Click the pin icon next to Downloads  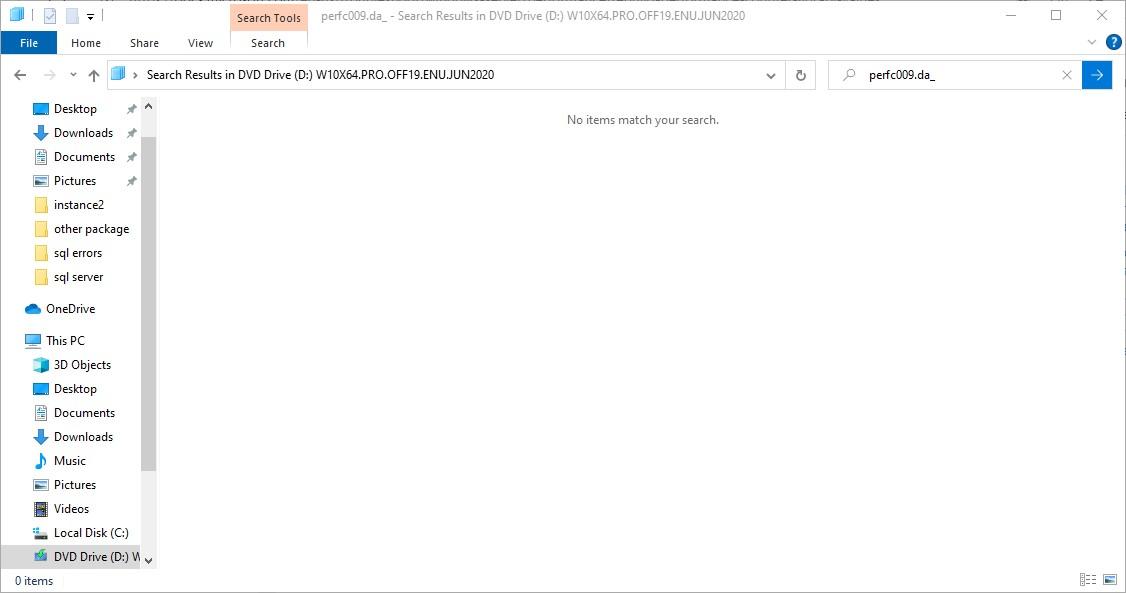(131, 134)
